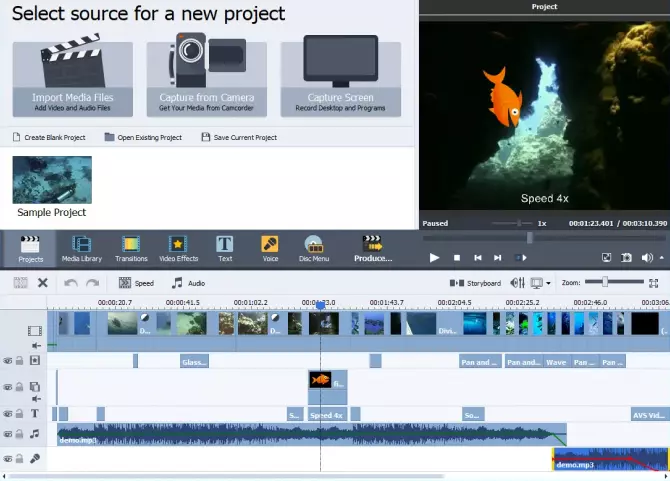Open the Voice recording tab
670x481 pixels.
pyautogui.click(x=270, y=249)
